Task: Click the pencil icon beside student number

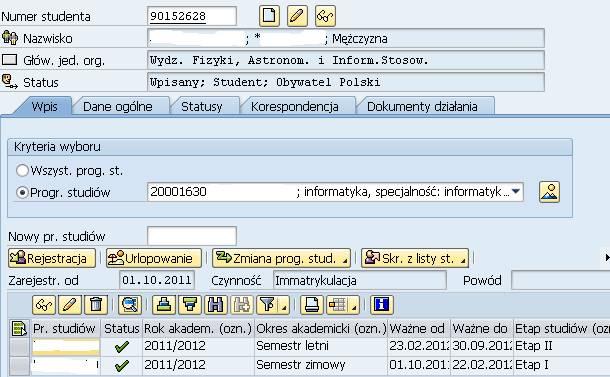Action: click(x=297, y=16)
